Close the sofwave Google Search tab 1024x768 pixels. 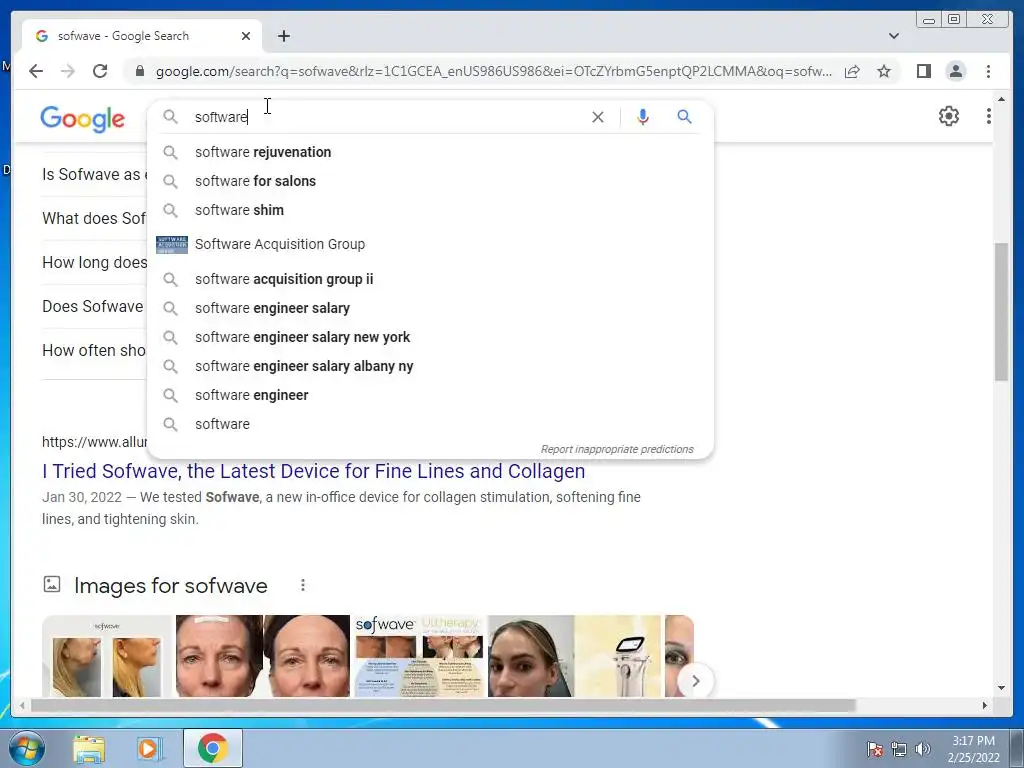pos(246,36)
